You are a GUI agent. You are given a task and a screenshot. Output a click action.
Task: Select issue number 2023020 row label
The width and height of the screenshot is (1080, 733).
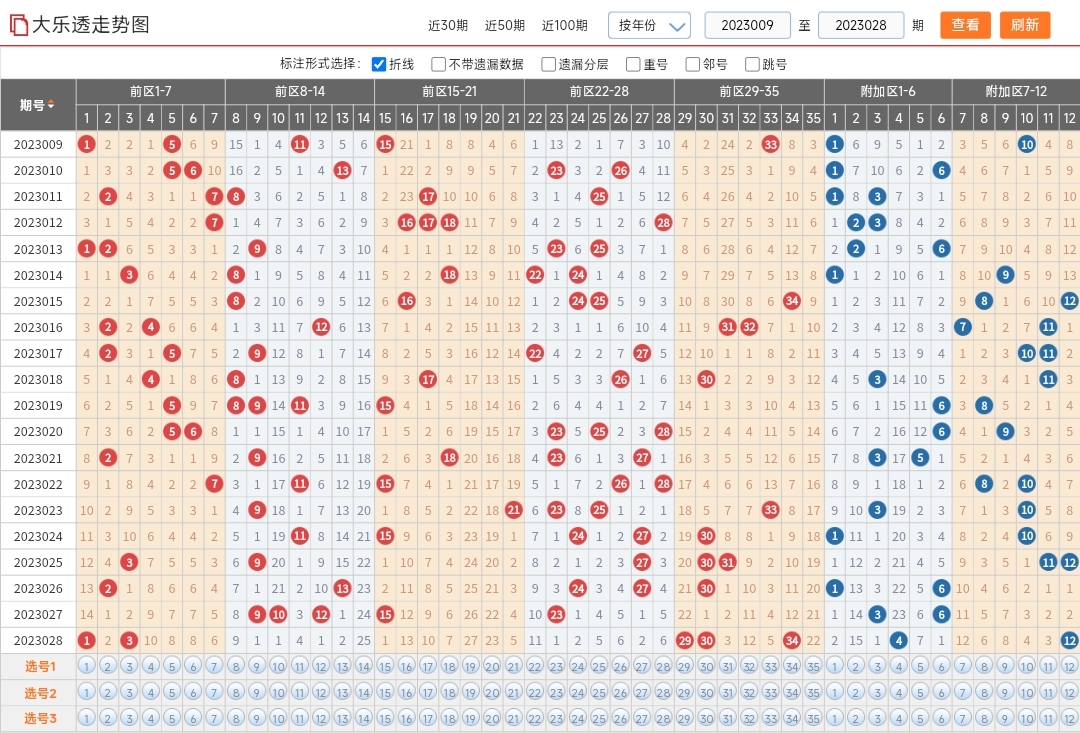point(38,432)
